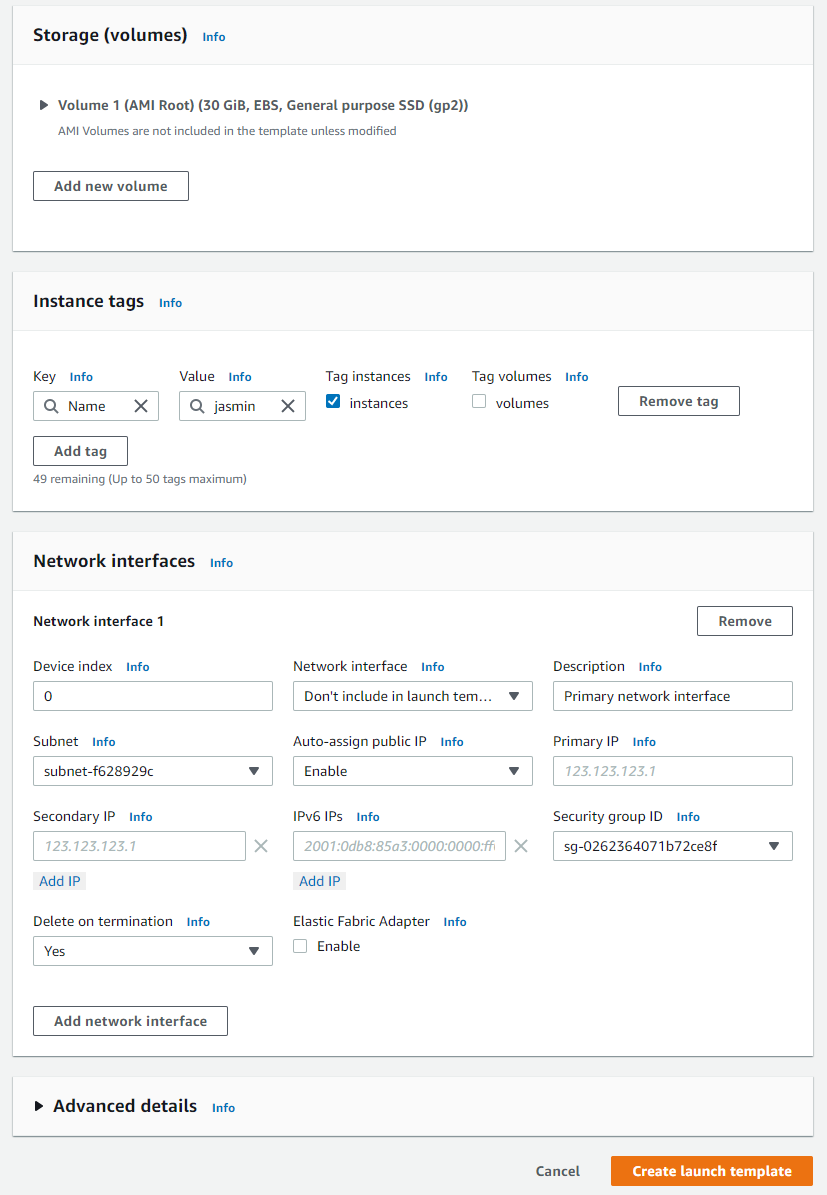Click Create launch template
The height and width of the screenshot is (1195, 827).
[711, 1171]
